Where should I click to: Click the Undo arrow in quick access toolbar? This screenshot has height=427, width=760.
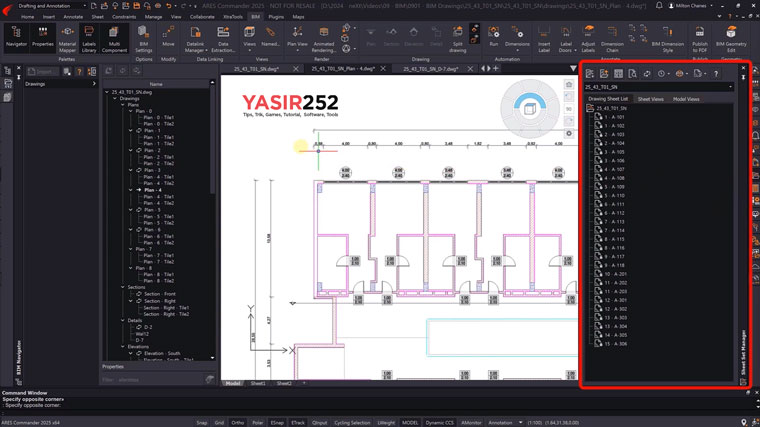(x=169, y=6)
